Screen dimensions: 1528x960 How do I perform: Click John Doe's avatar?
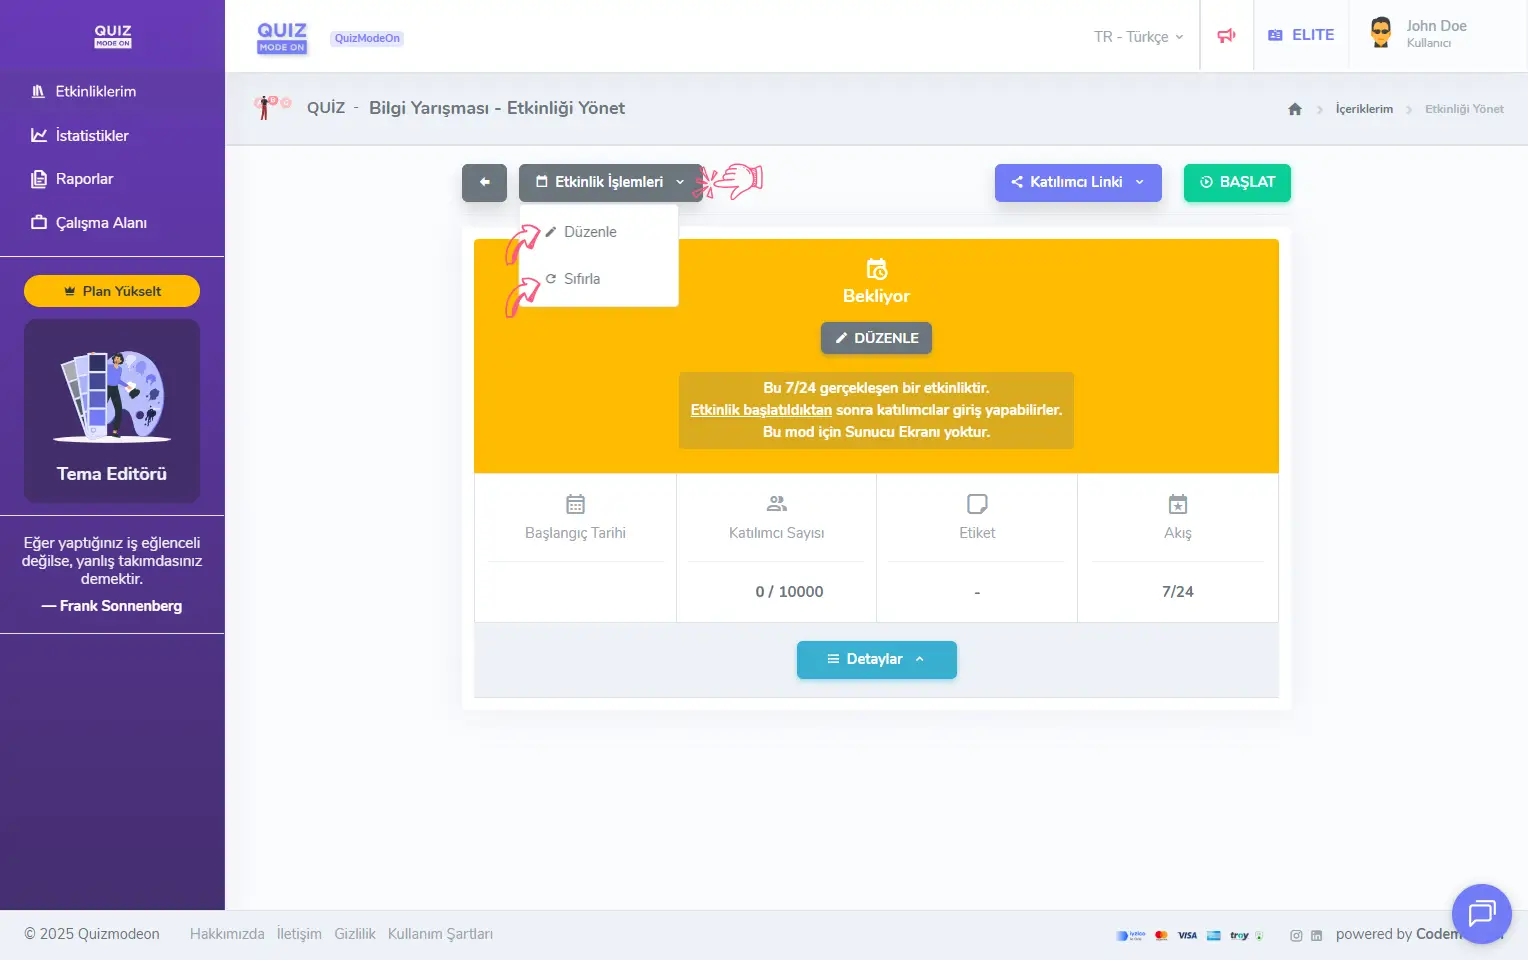coord(1381,33)
